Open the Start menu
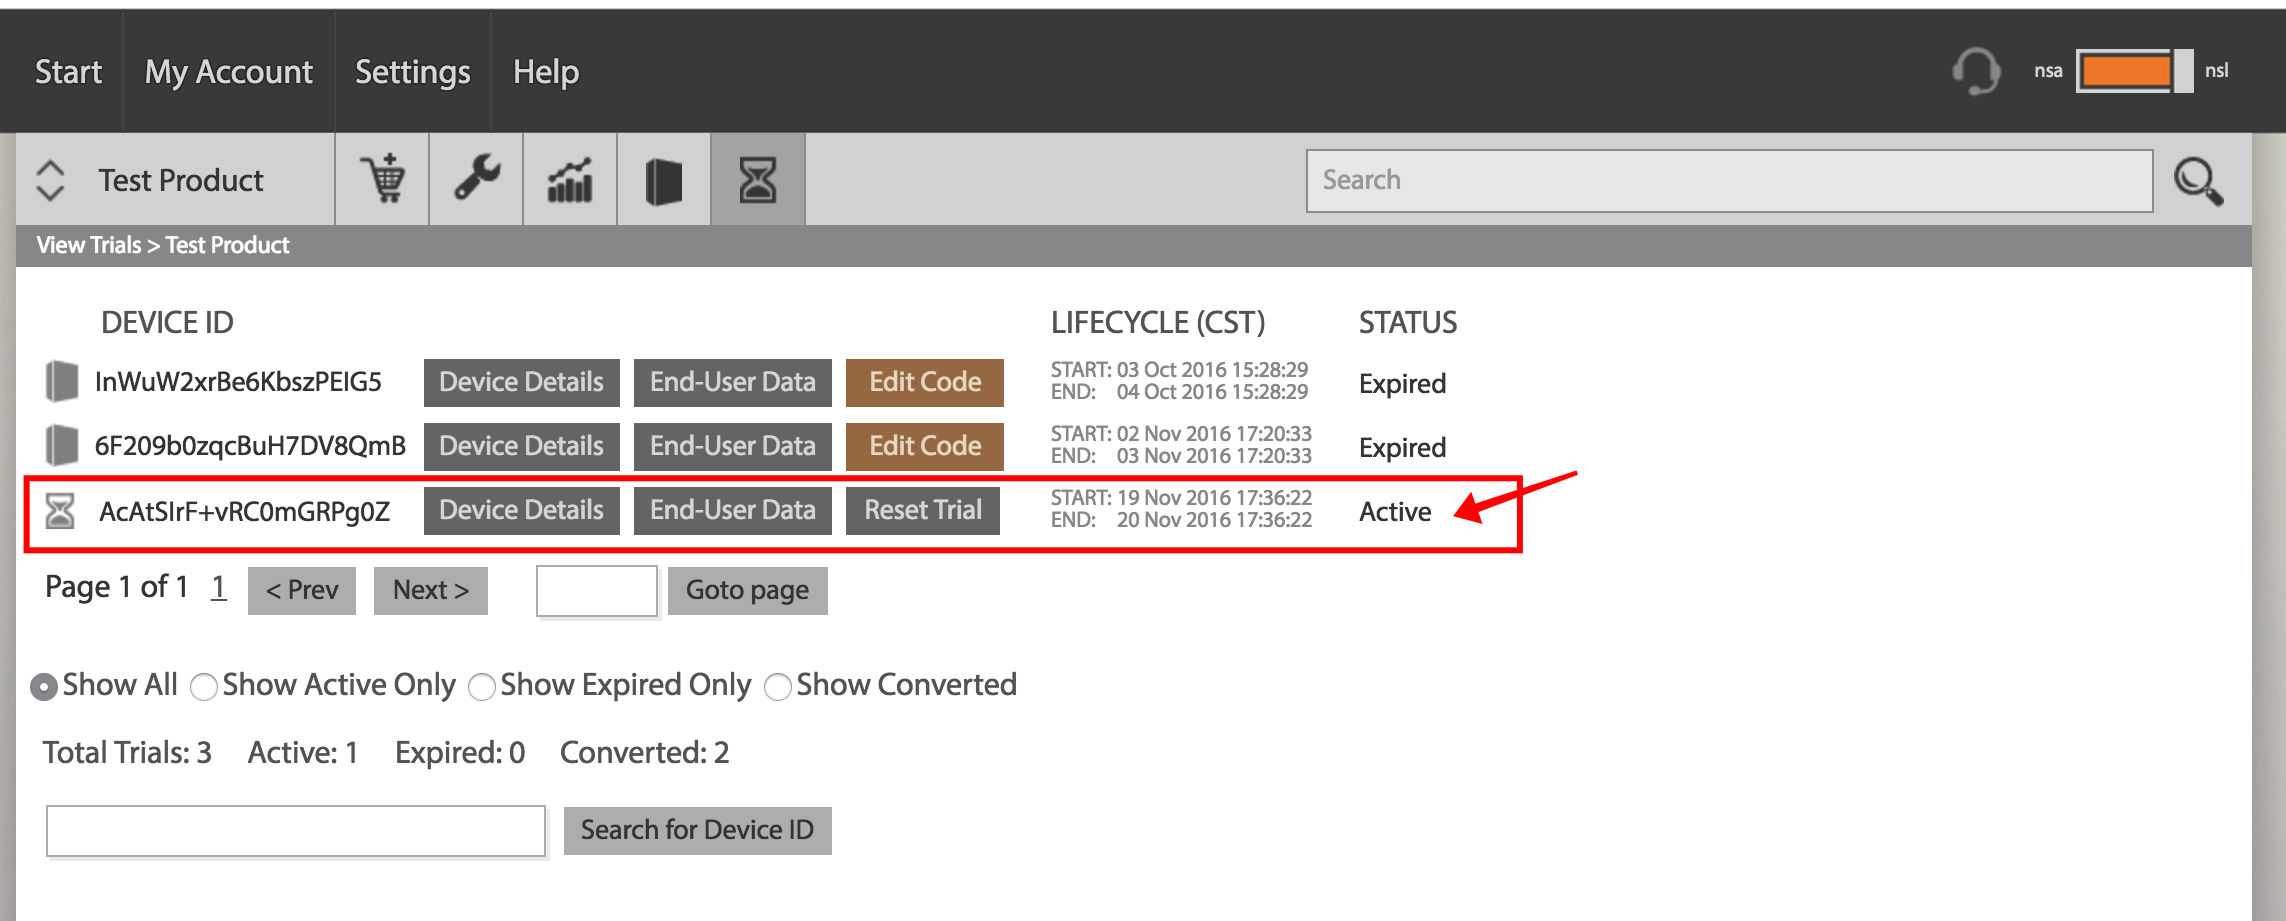The height and width of the screenshot is (921, 2286). coord(68,72)
